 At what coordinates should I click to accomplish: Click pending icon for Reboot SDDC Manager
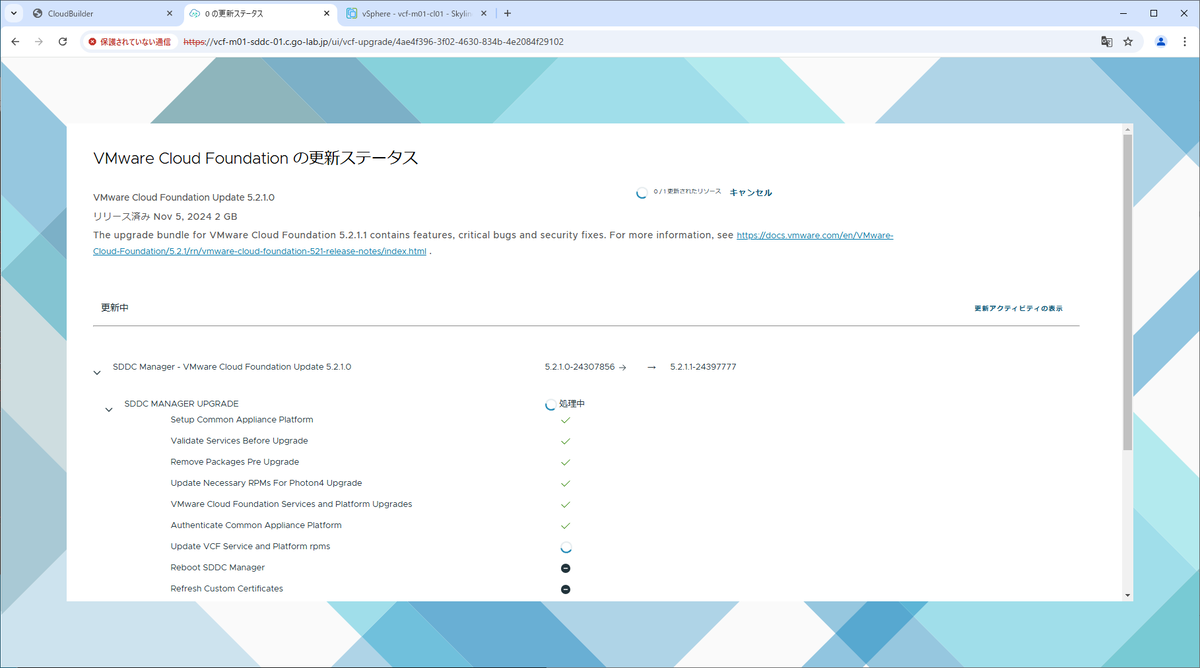565,568
